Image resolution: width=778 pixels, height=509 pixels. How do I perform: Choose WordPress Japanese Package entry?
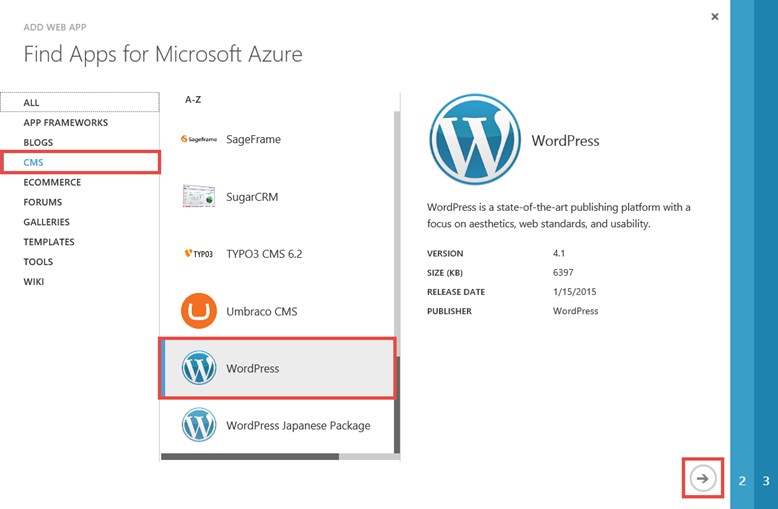point(277,425)
